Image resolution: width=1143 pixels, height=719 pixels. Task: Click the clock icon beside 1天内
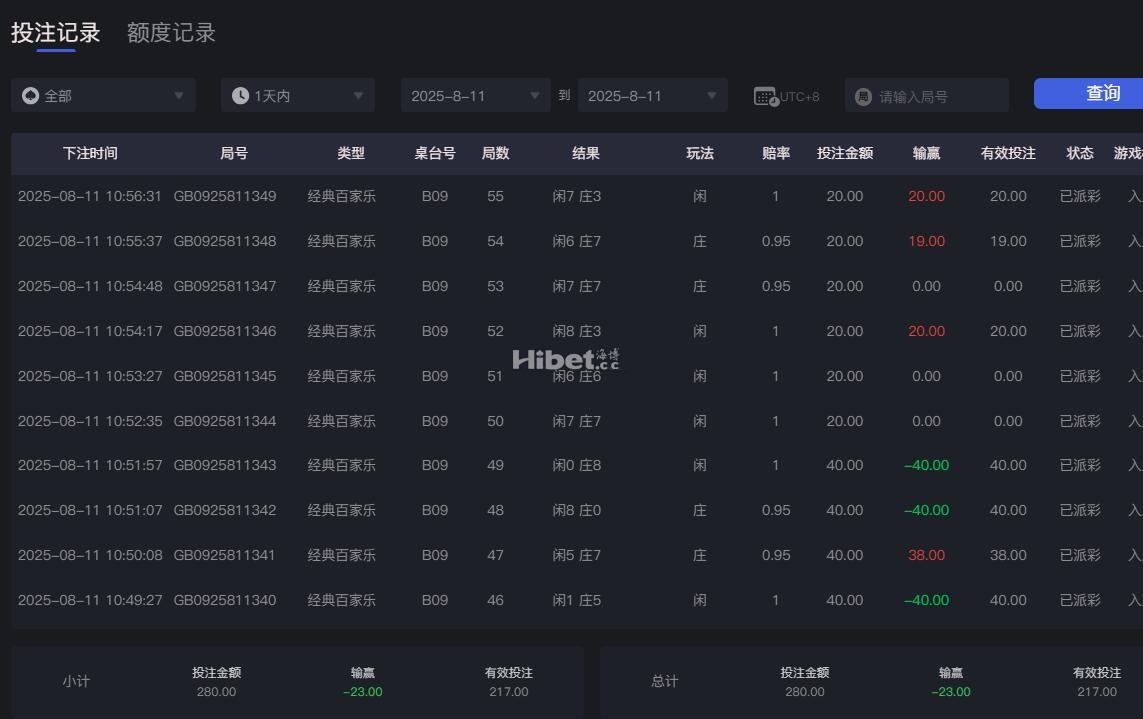(x=240, y=96)
